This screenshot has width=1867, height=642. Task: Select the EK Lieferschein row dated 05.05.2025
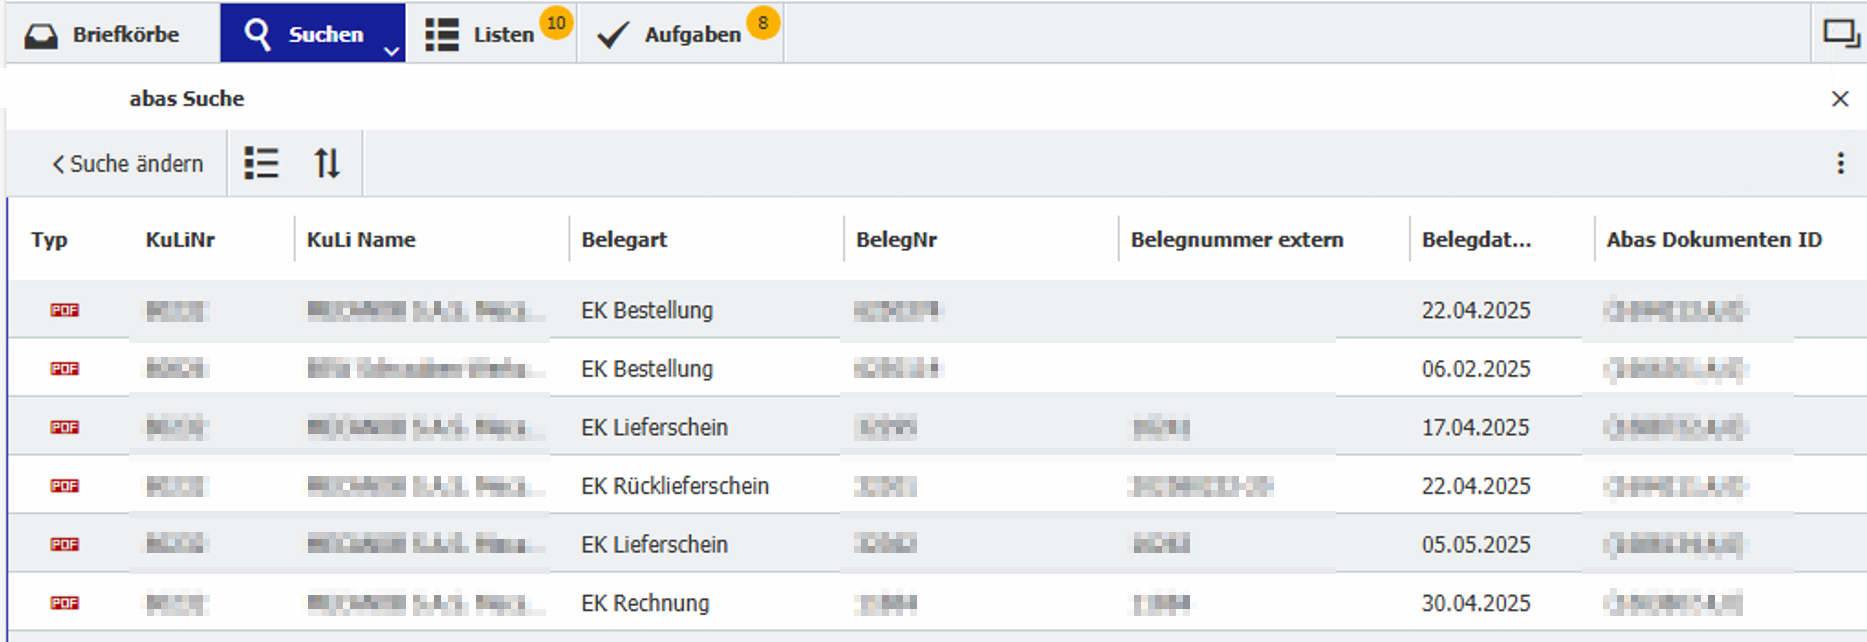937,544
